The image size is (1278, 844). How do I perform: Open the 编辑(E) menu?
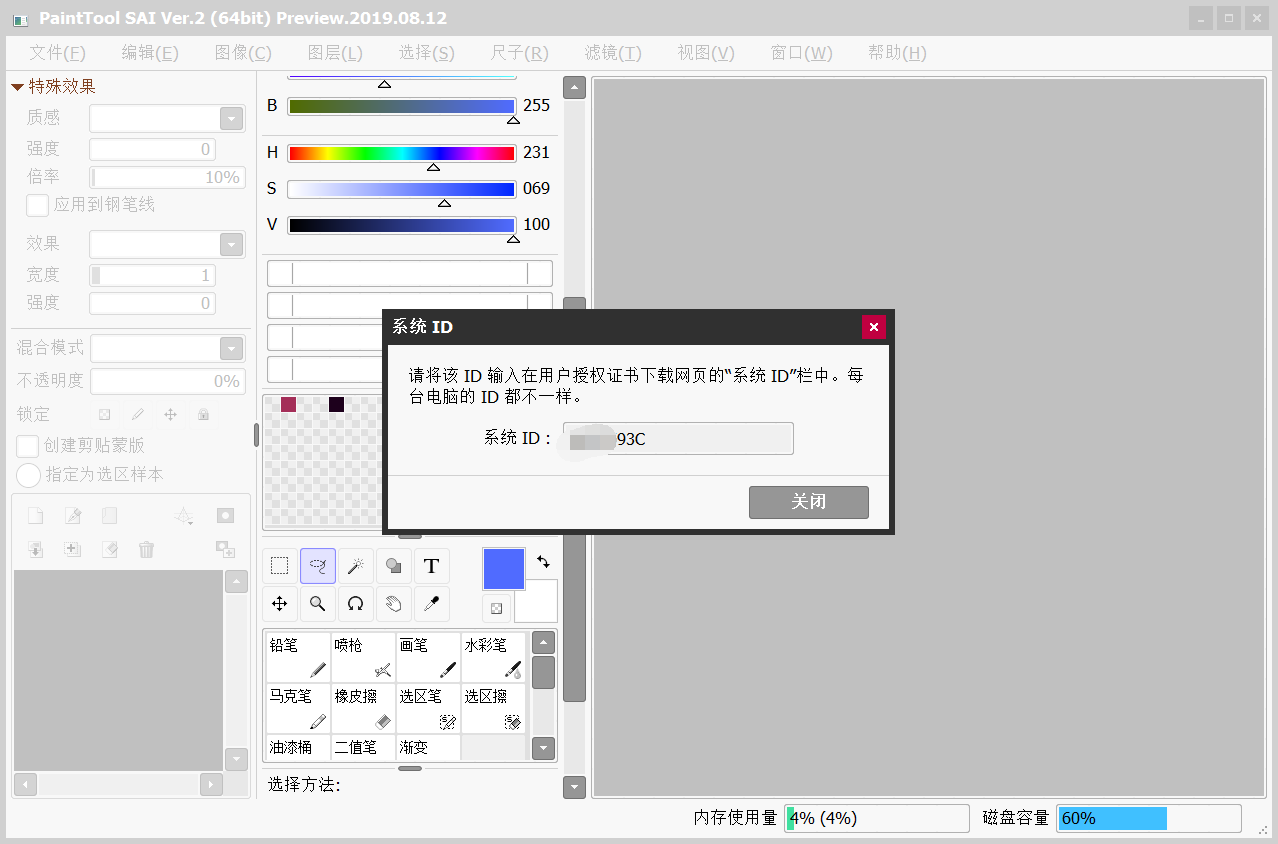(x=150, y=53)
